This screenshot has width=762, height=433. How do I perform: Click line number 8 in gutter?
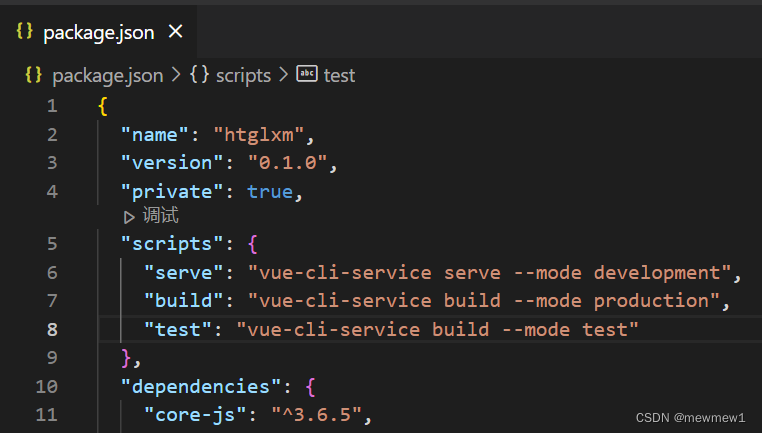(x=52, y=330)
